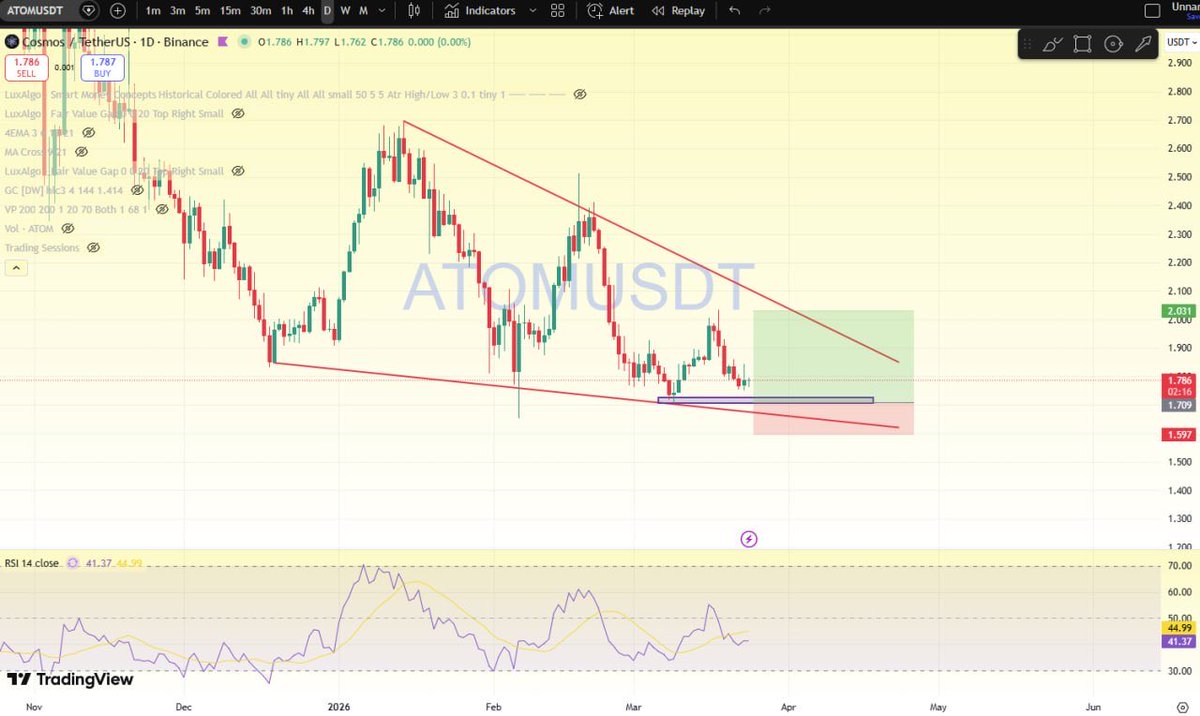Select the blue support rectangle drawing
1200x716 pixels.
click(x=765, y=400)
